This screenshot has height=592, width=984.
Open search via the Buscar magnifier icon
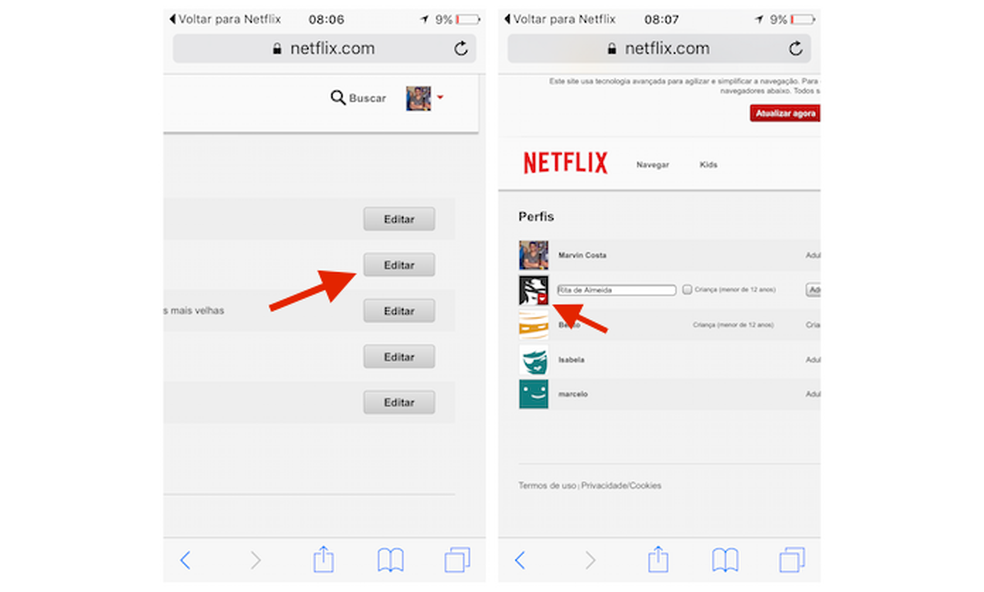pos(338,98)
